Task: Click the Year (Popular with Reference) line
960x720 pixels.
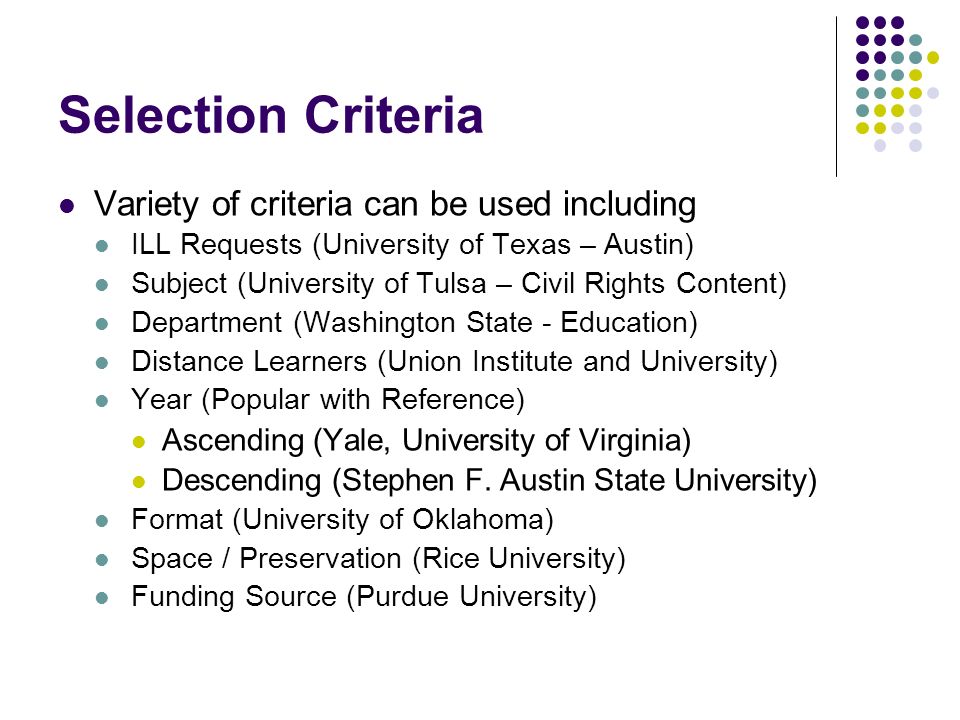Action: [328, 400]
